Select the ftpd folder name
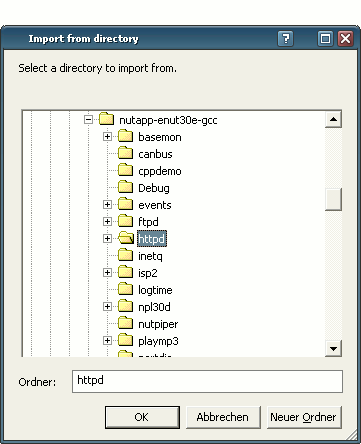 click(148, 222)
